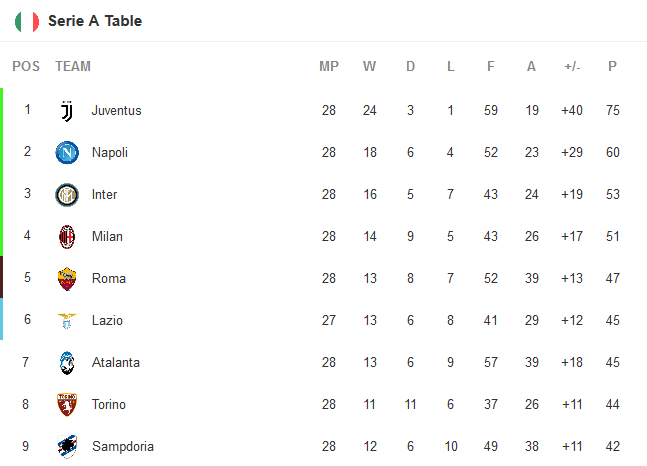Viewport: 647px width, 466px height.
Task: Click the blue marker bar beside Lazio
Action: (2, 320)
